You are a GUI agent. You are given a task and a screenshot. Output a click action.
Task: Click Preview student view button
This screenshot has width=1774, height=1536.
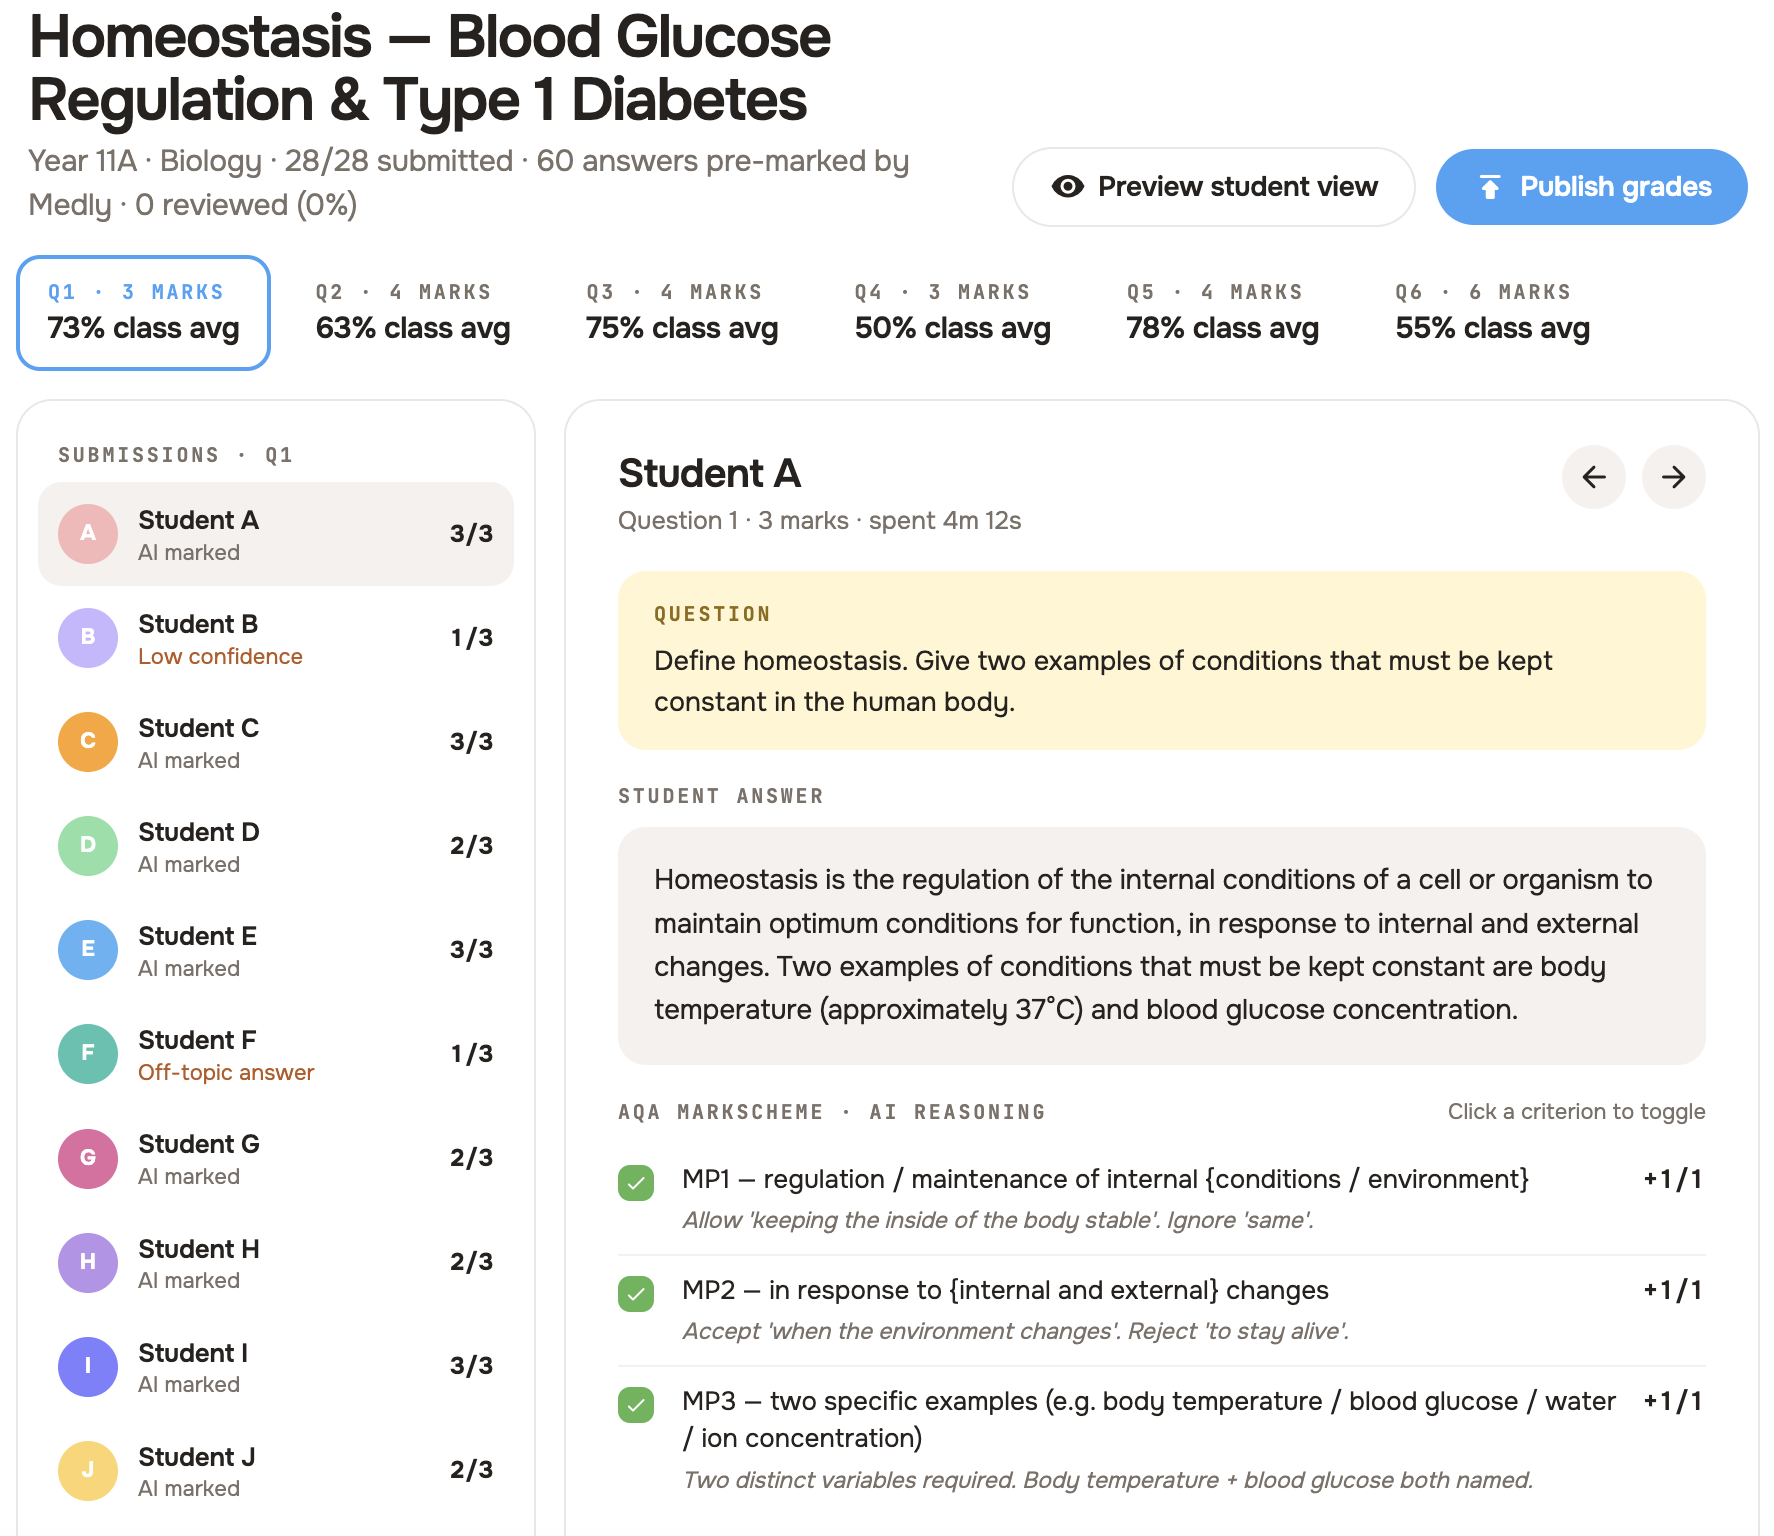[1213, 187]
